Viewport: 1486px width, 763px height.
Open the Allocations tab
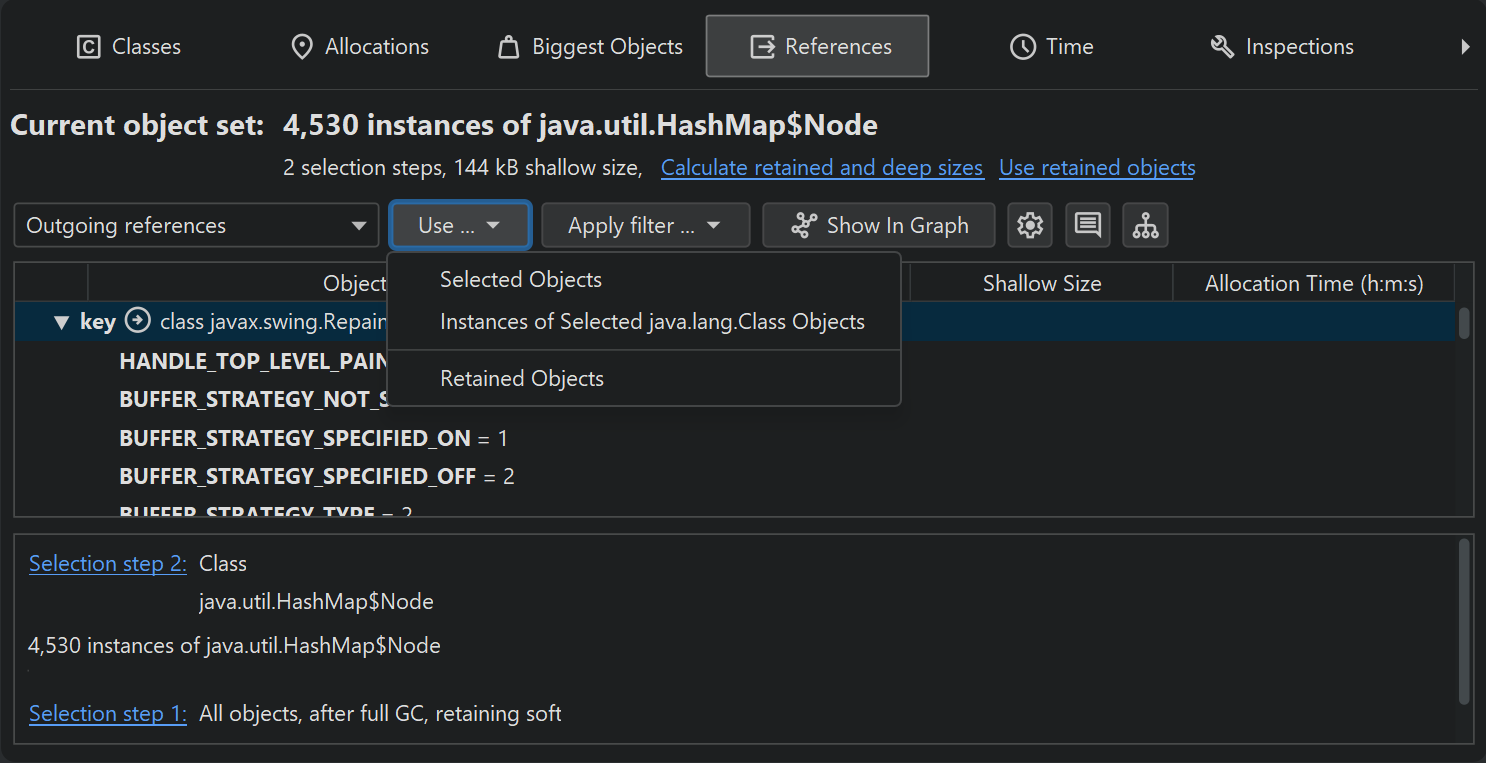pyautogui.click(x=359, y=47)
